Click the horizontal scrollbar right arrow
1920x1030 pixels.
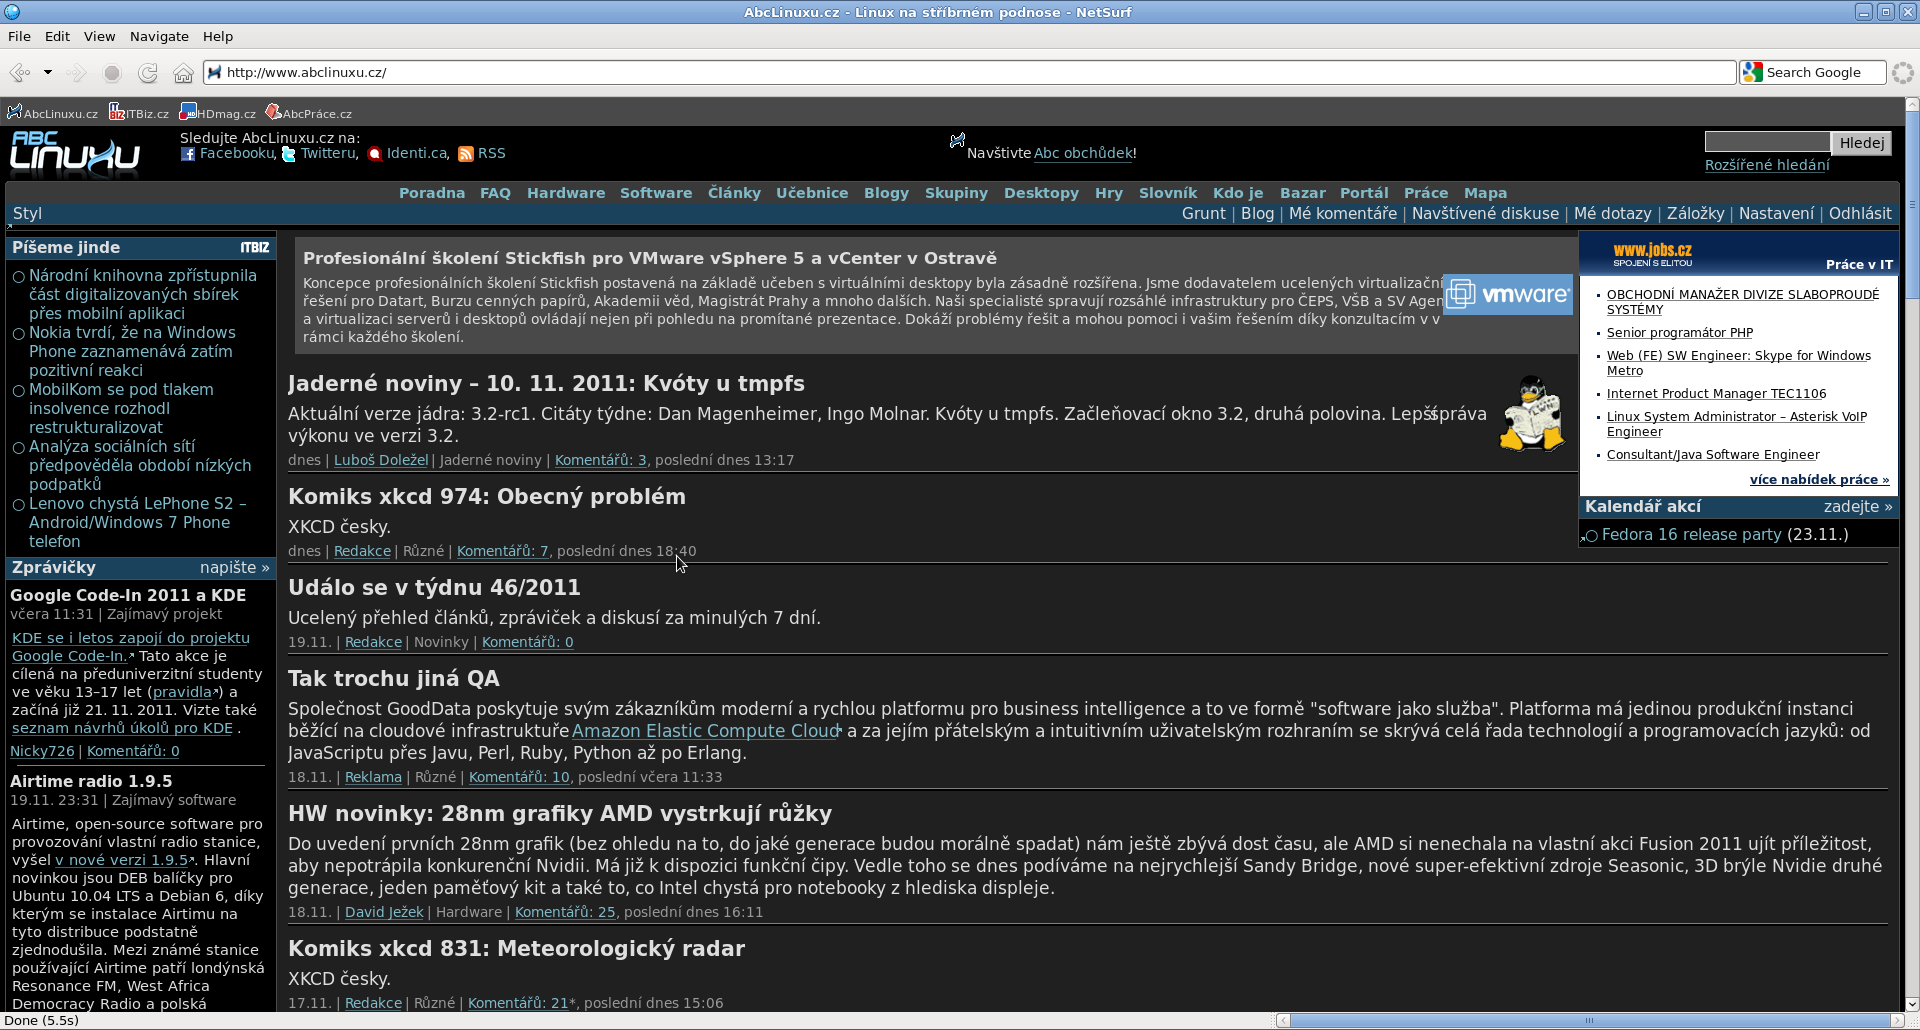coord(1897,1020)
